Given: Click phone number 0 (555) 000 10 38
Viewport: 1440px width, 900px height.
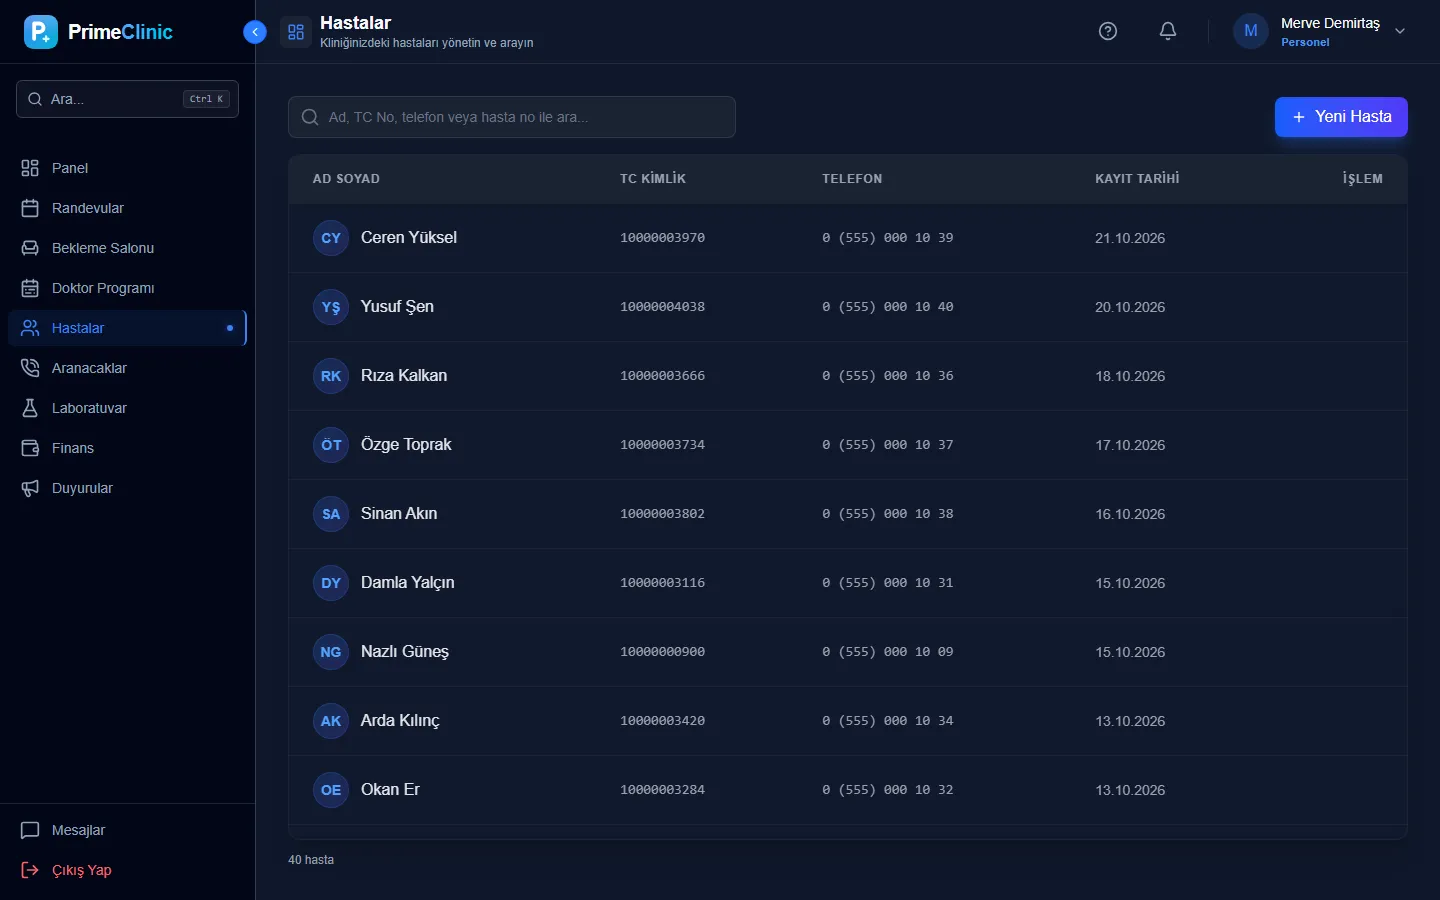Looking at the screenshot, I should (x=888, y=514).
